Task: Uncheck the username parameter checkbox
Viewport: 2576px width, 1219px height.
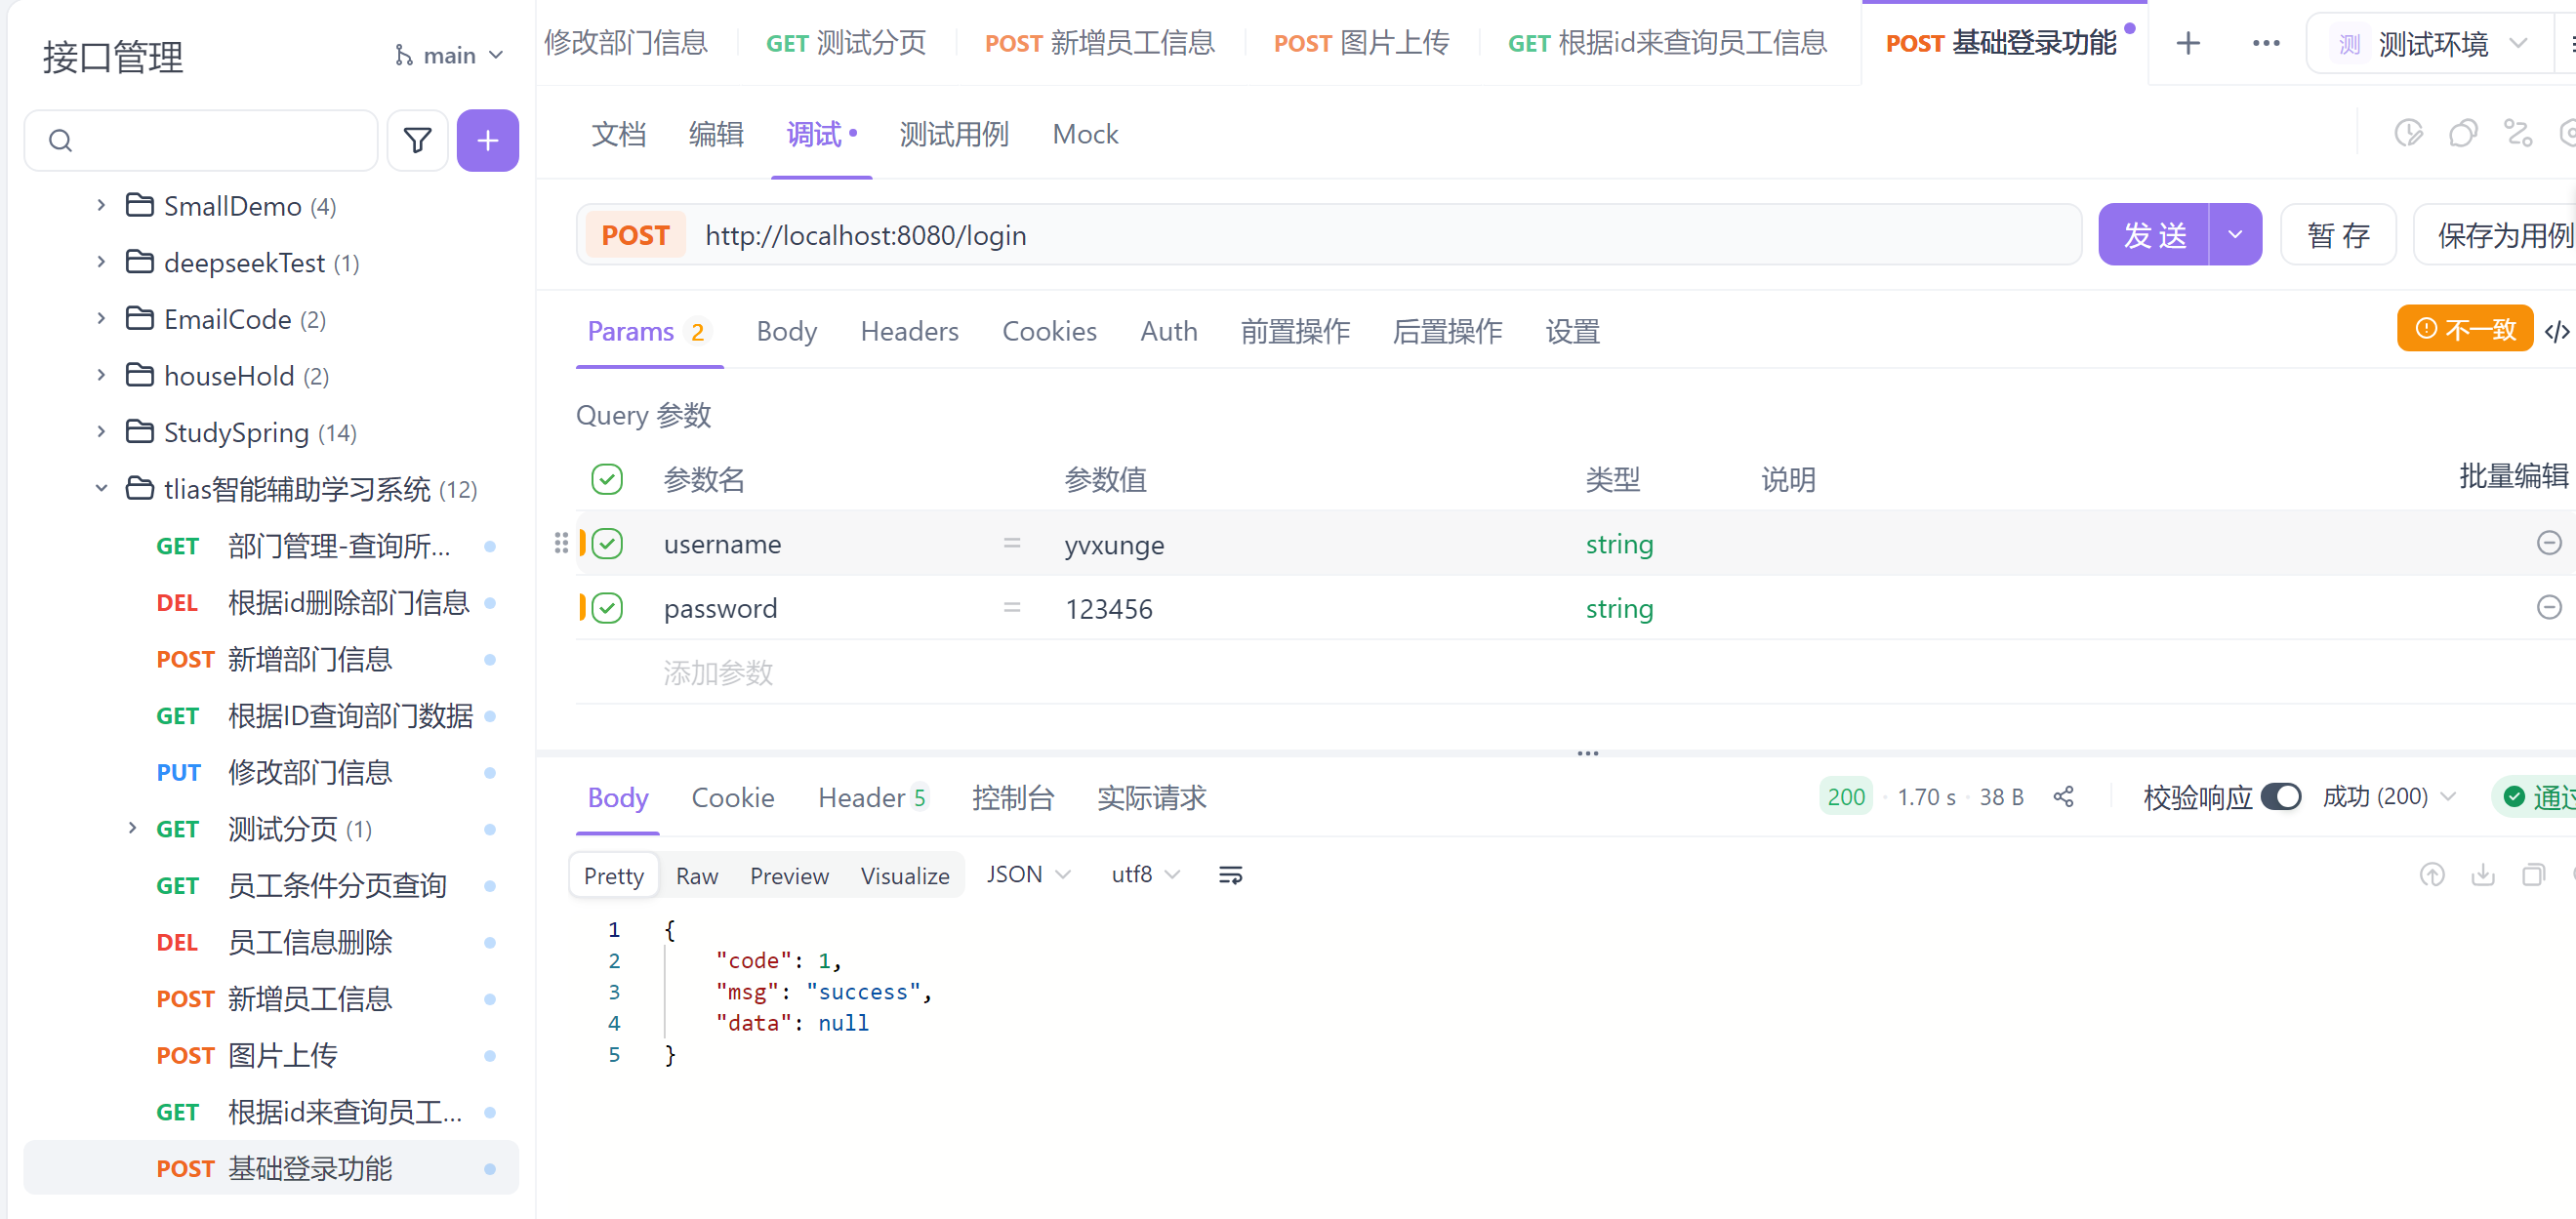Action: point(606,543)
